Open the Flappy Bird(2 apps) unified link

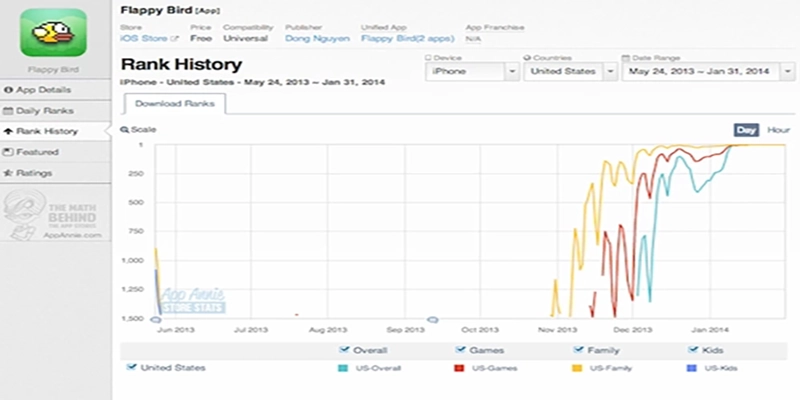(408, 39)
